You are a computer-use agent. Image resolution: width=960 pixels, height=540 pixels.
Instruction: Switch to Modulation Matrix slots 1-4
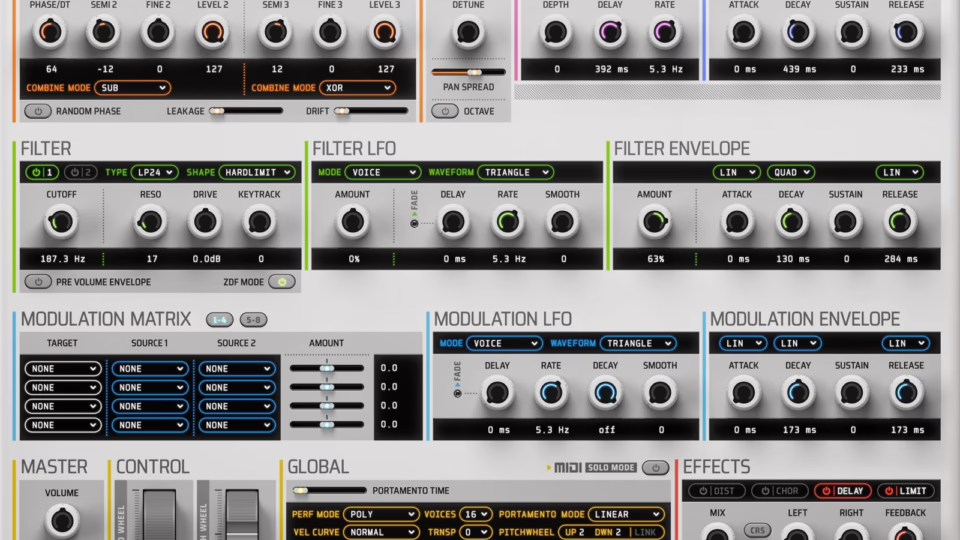[220, 320]
